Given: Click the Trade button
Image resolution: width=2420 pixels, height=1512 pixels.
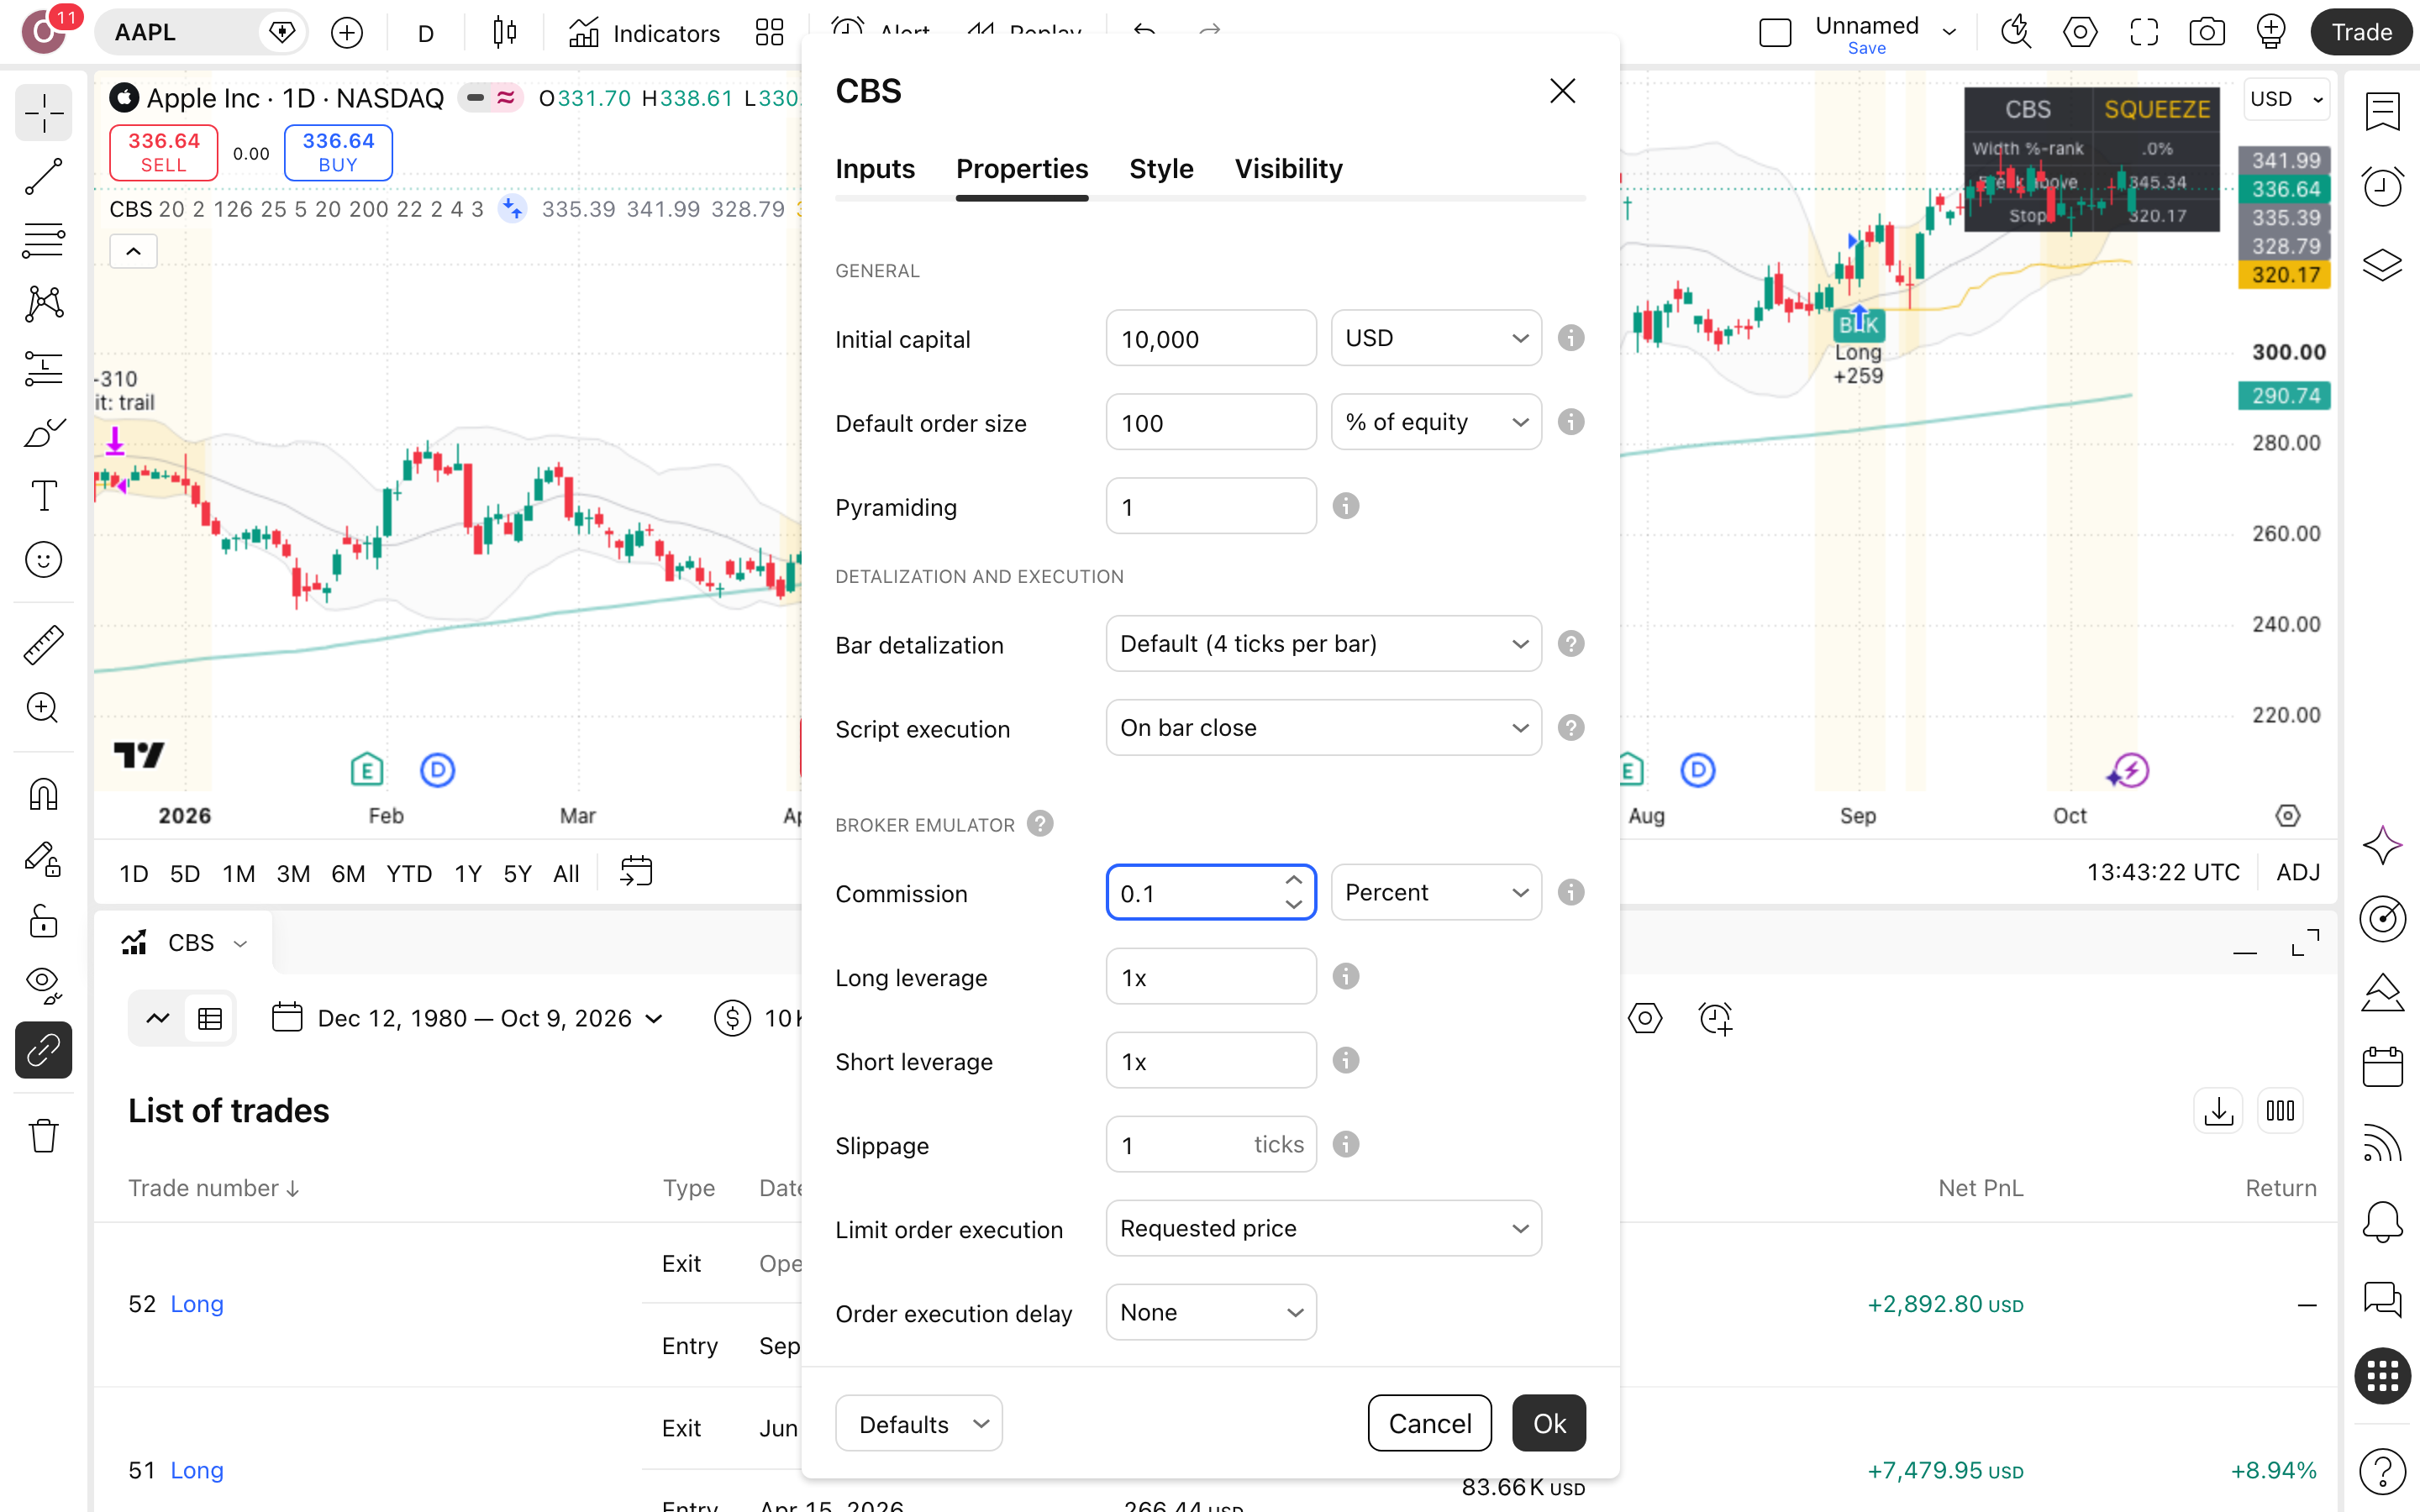Looking at the screenshot, I should click(x=2361, y=33).
